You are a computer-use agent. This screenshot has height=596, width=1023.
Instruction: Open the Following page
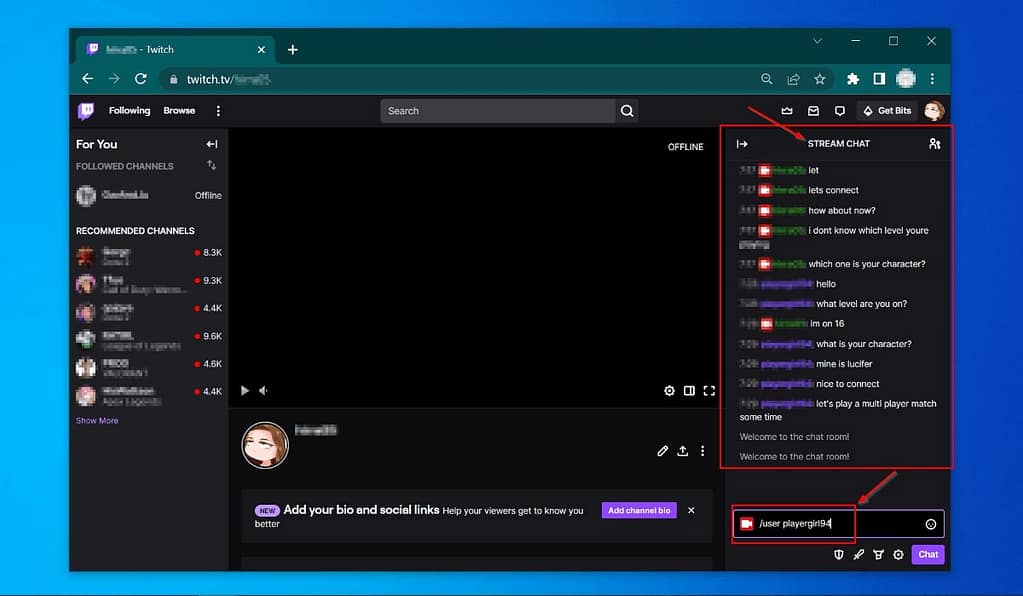point(129,111)
